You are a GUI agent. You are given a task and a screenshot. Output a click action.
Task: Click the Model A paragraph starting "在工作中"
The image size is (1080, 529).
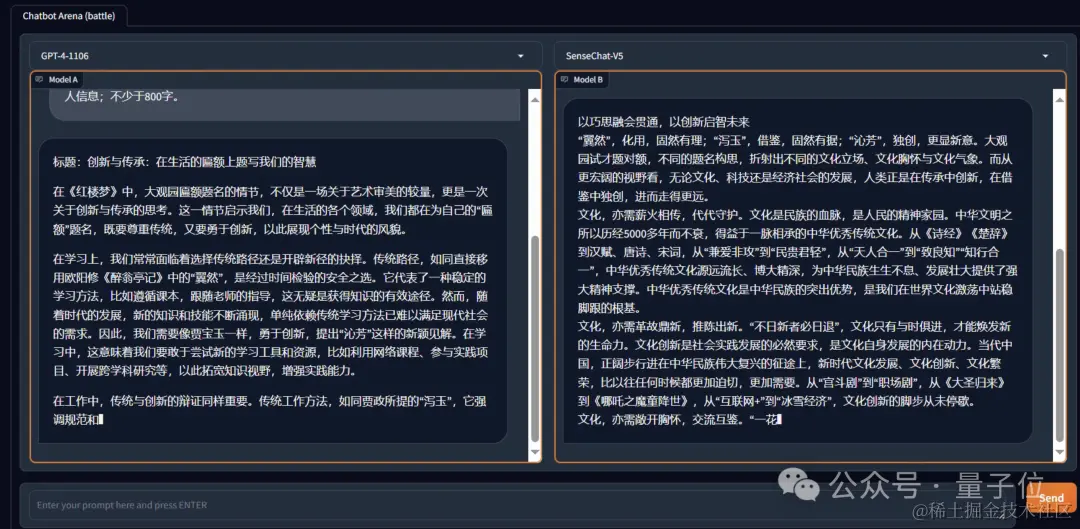(x=272, y=410)
